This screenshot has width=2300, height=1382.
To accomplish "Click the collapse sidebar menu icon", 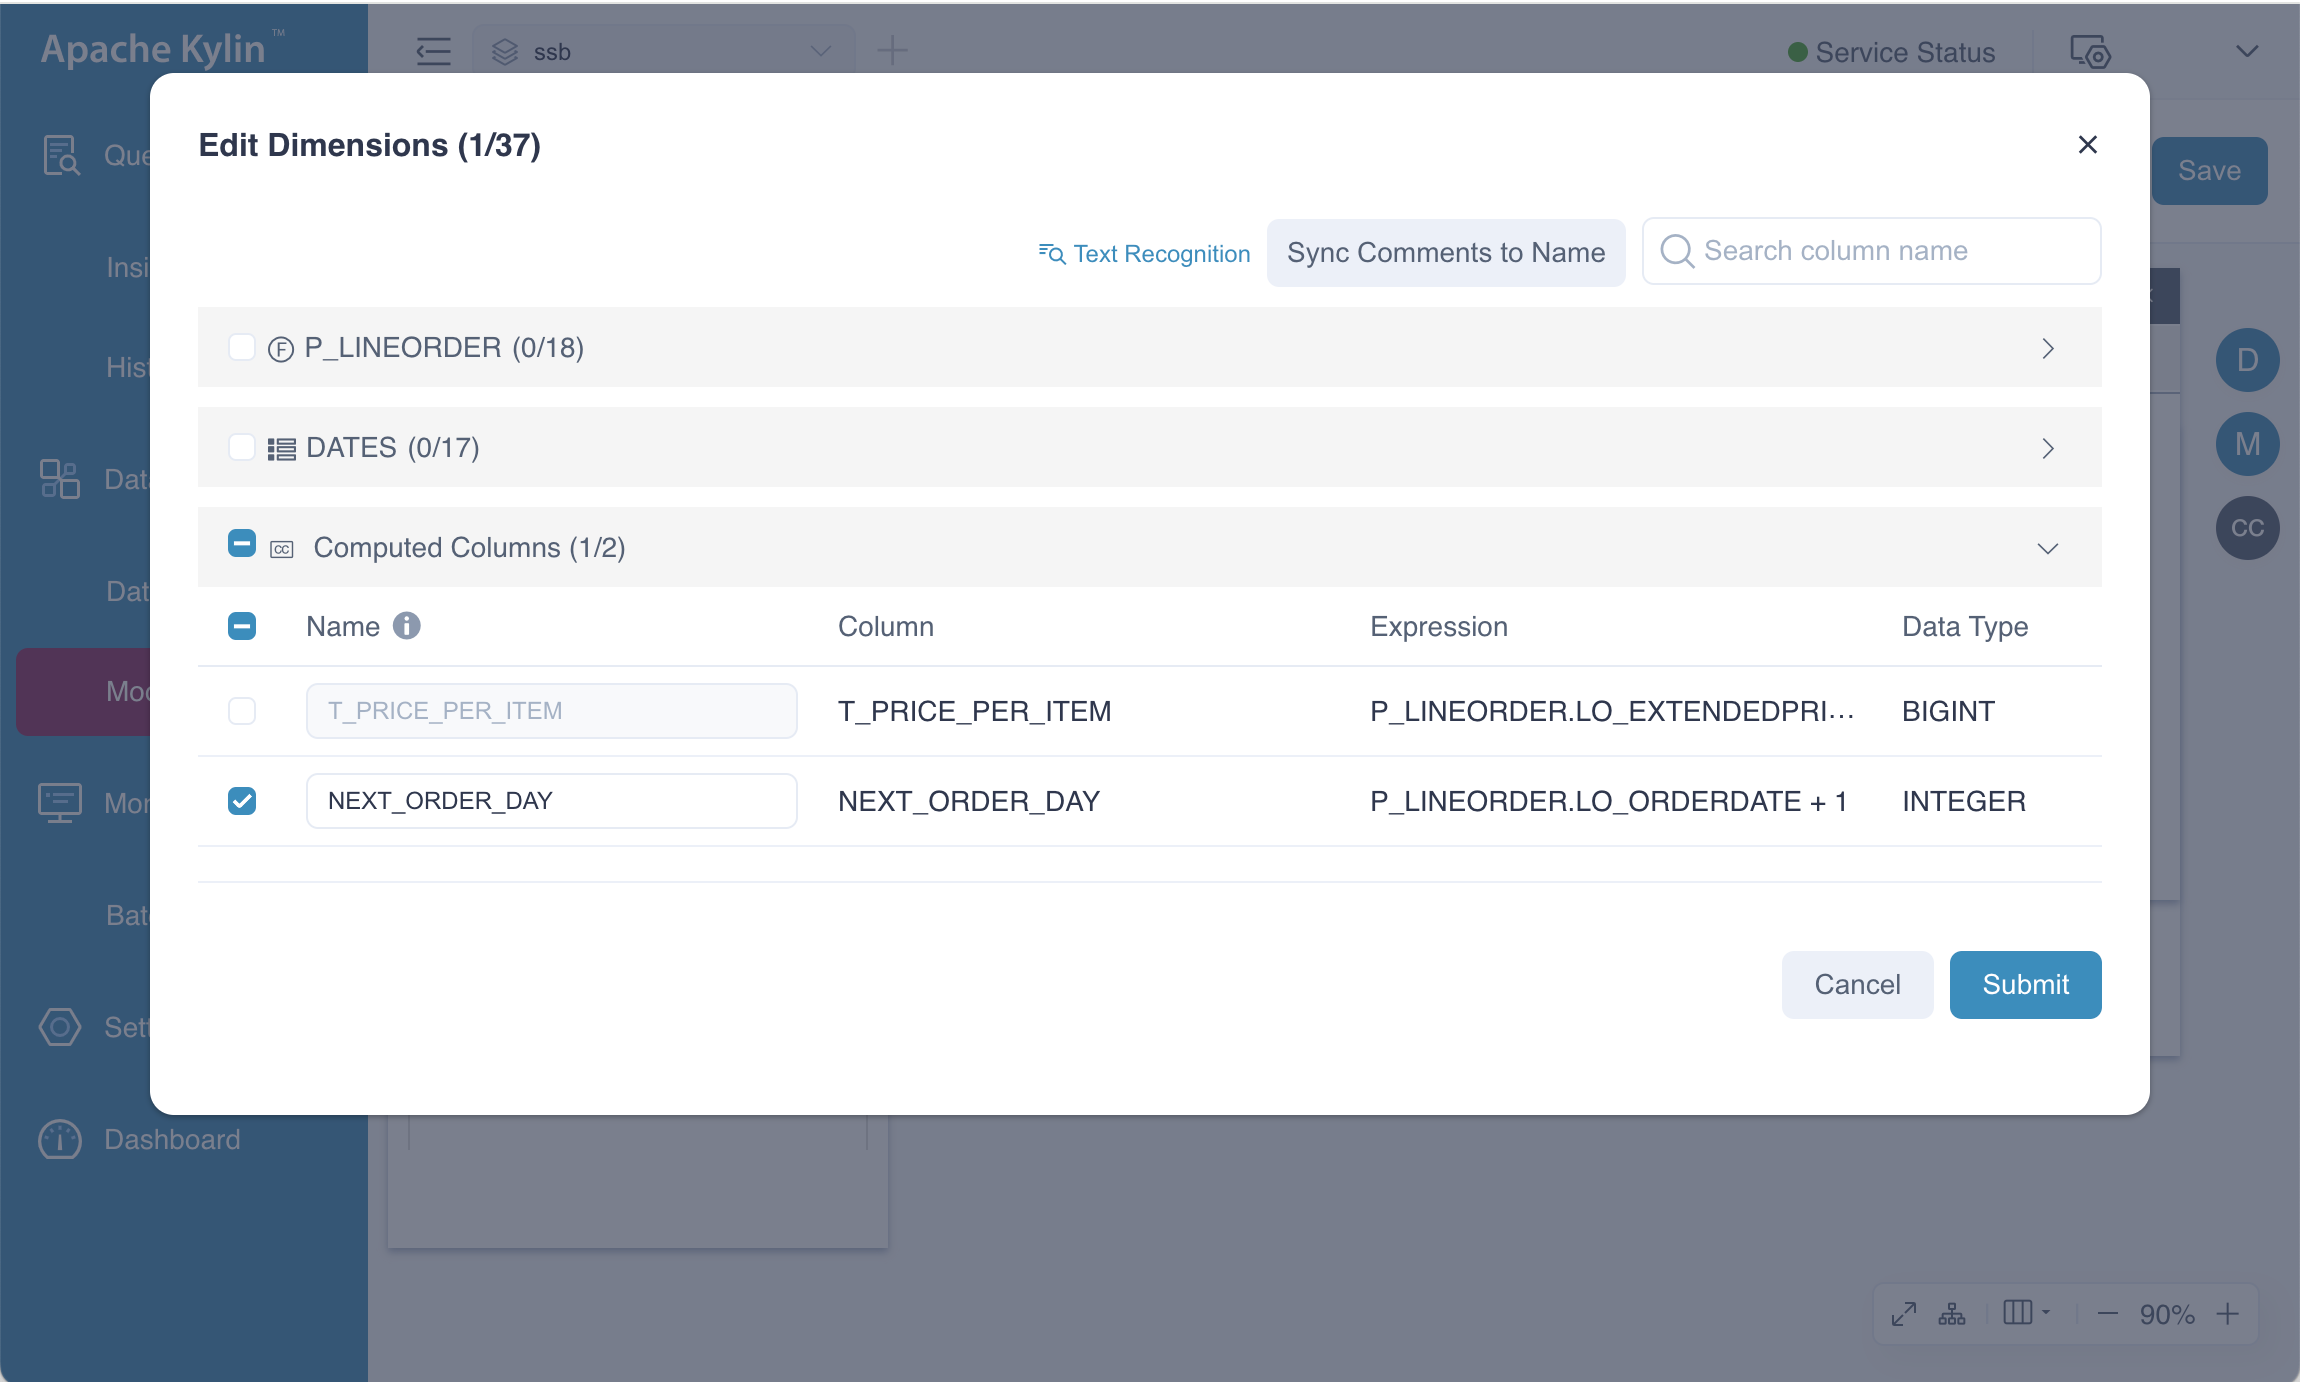I will [433, 51].
